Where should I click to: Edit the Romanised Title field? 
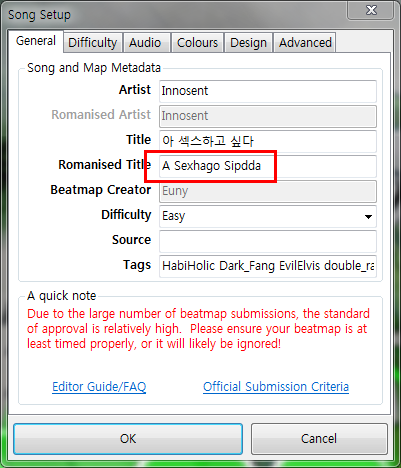[x=268, y=166]
